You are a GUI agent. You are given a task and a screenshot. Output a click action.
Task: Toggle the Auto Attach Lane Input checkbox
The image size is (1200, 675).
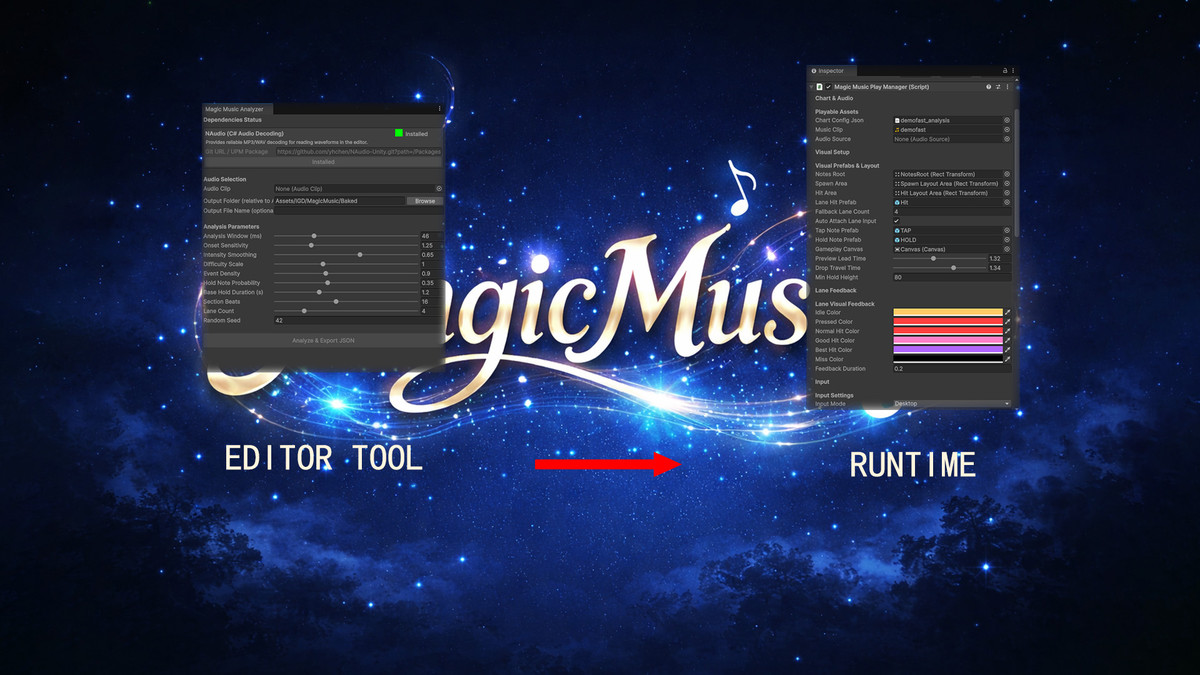tap(897, 221)
